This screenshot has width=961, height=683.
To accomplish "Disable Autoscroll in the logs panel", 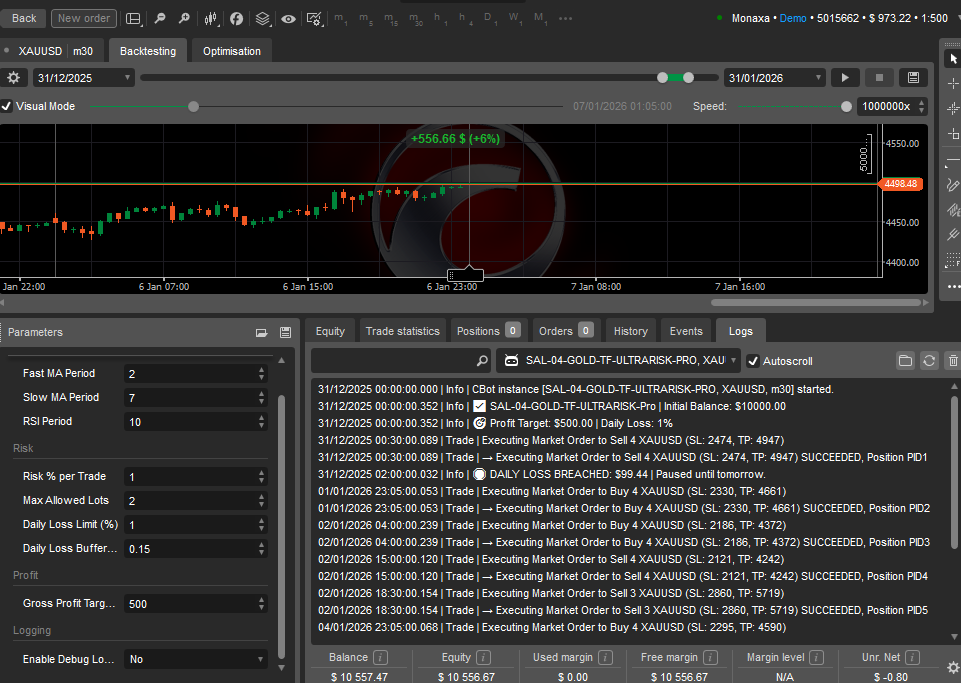I will (x=753, y=360).
